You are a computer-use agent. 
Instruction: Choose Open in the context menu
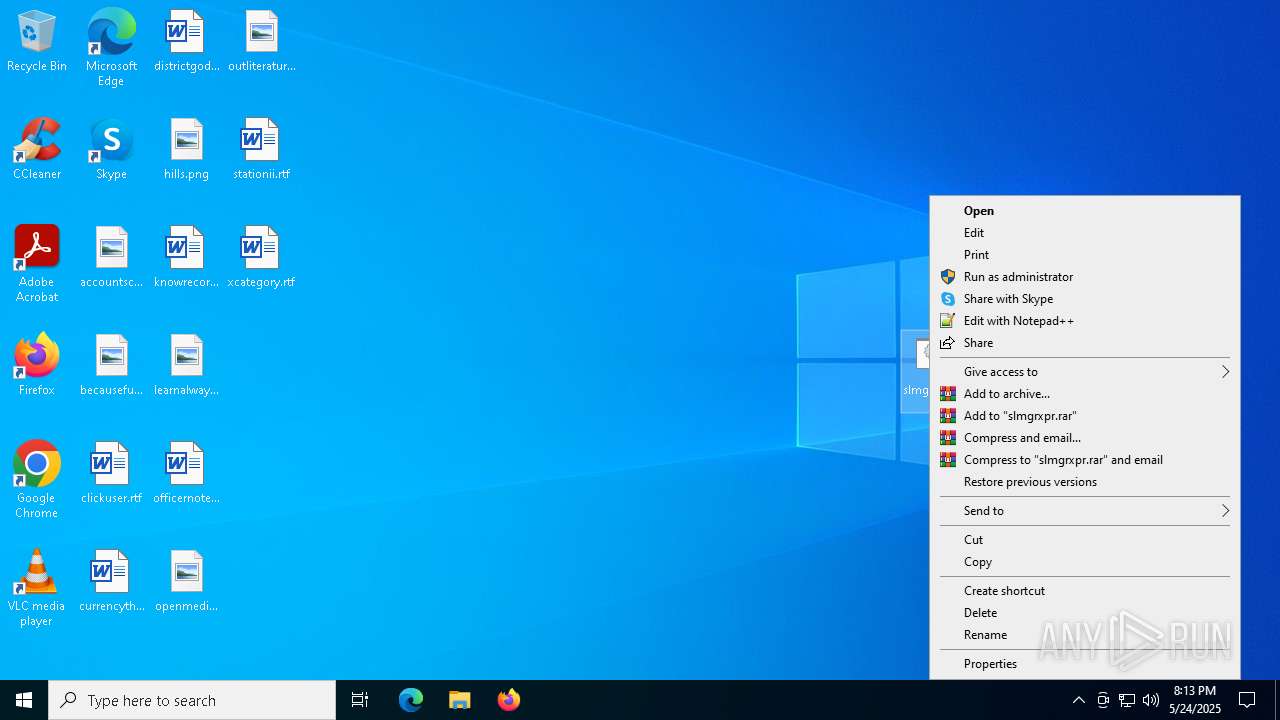[1085, 211]
